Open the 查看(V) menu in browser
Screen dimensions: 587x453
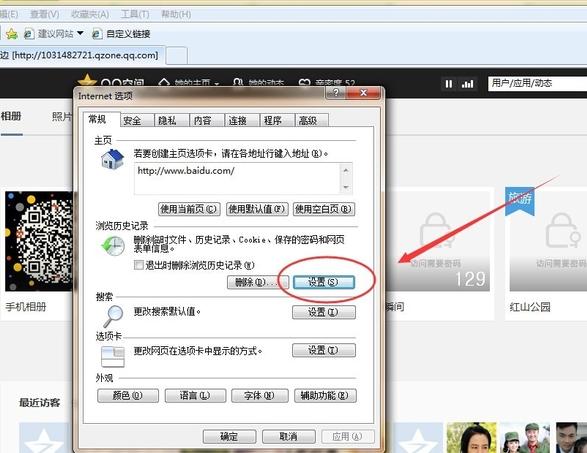tap(45, 14)
